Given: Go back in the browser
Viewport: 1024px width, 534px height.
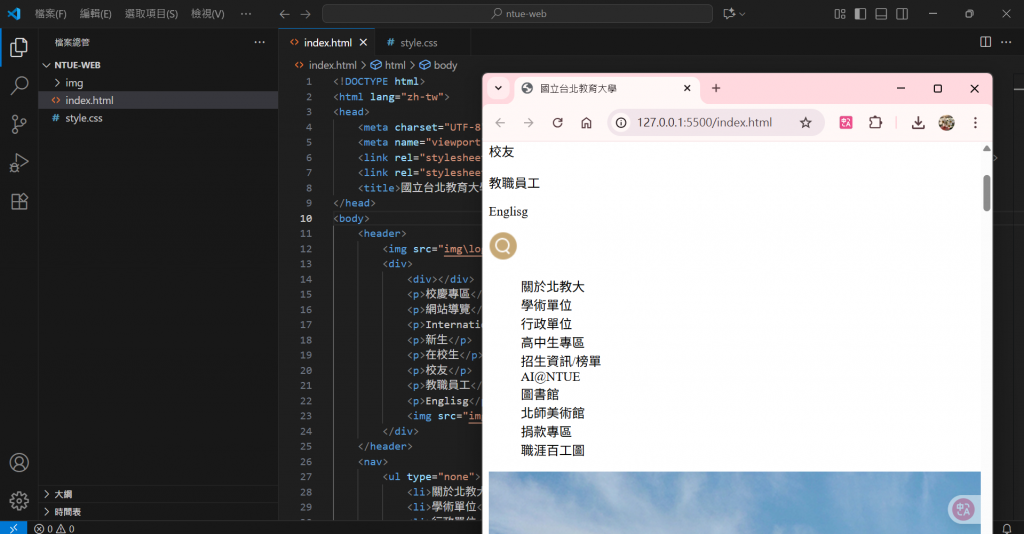Looking at the screenshot, I should [x=500, y=123].
